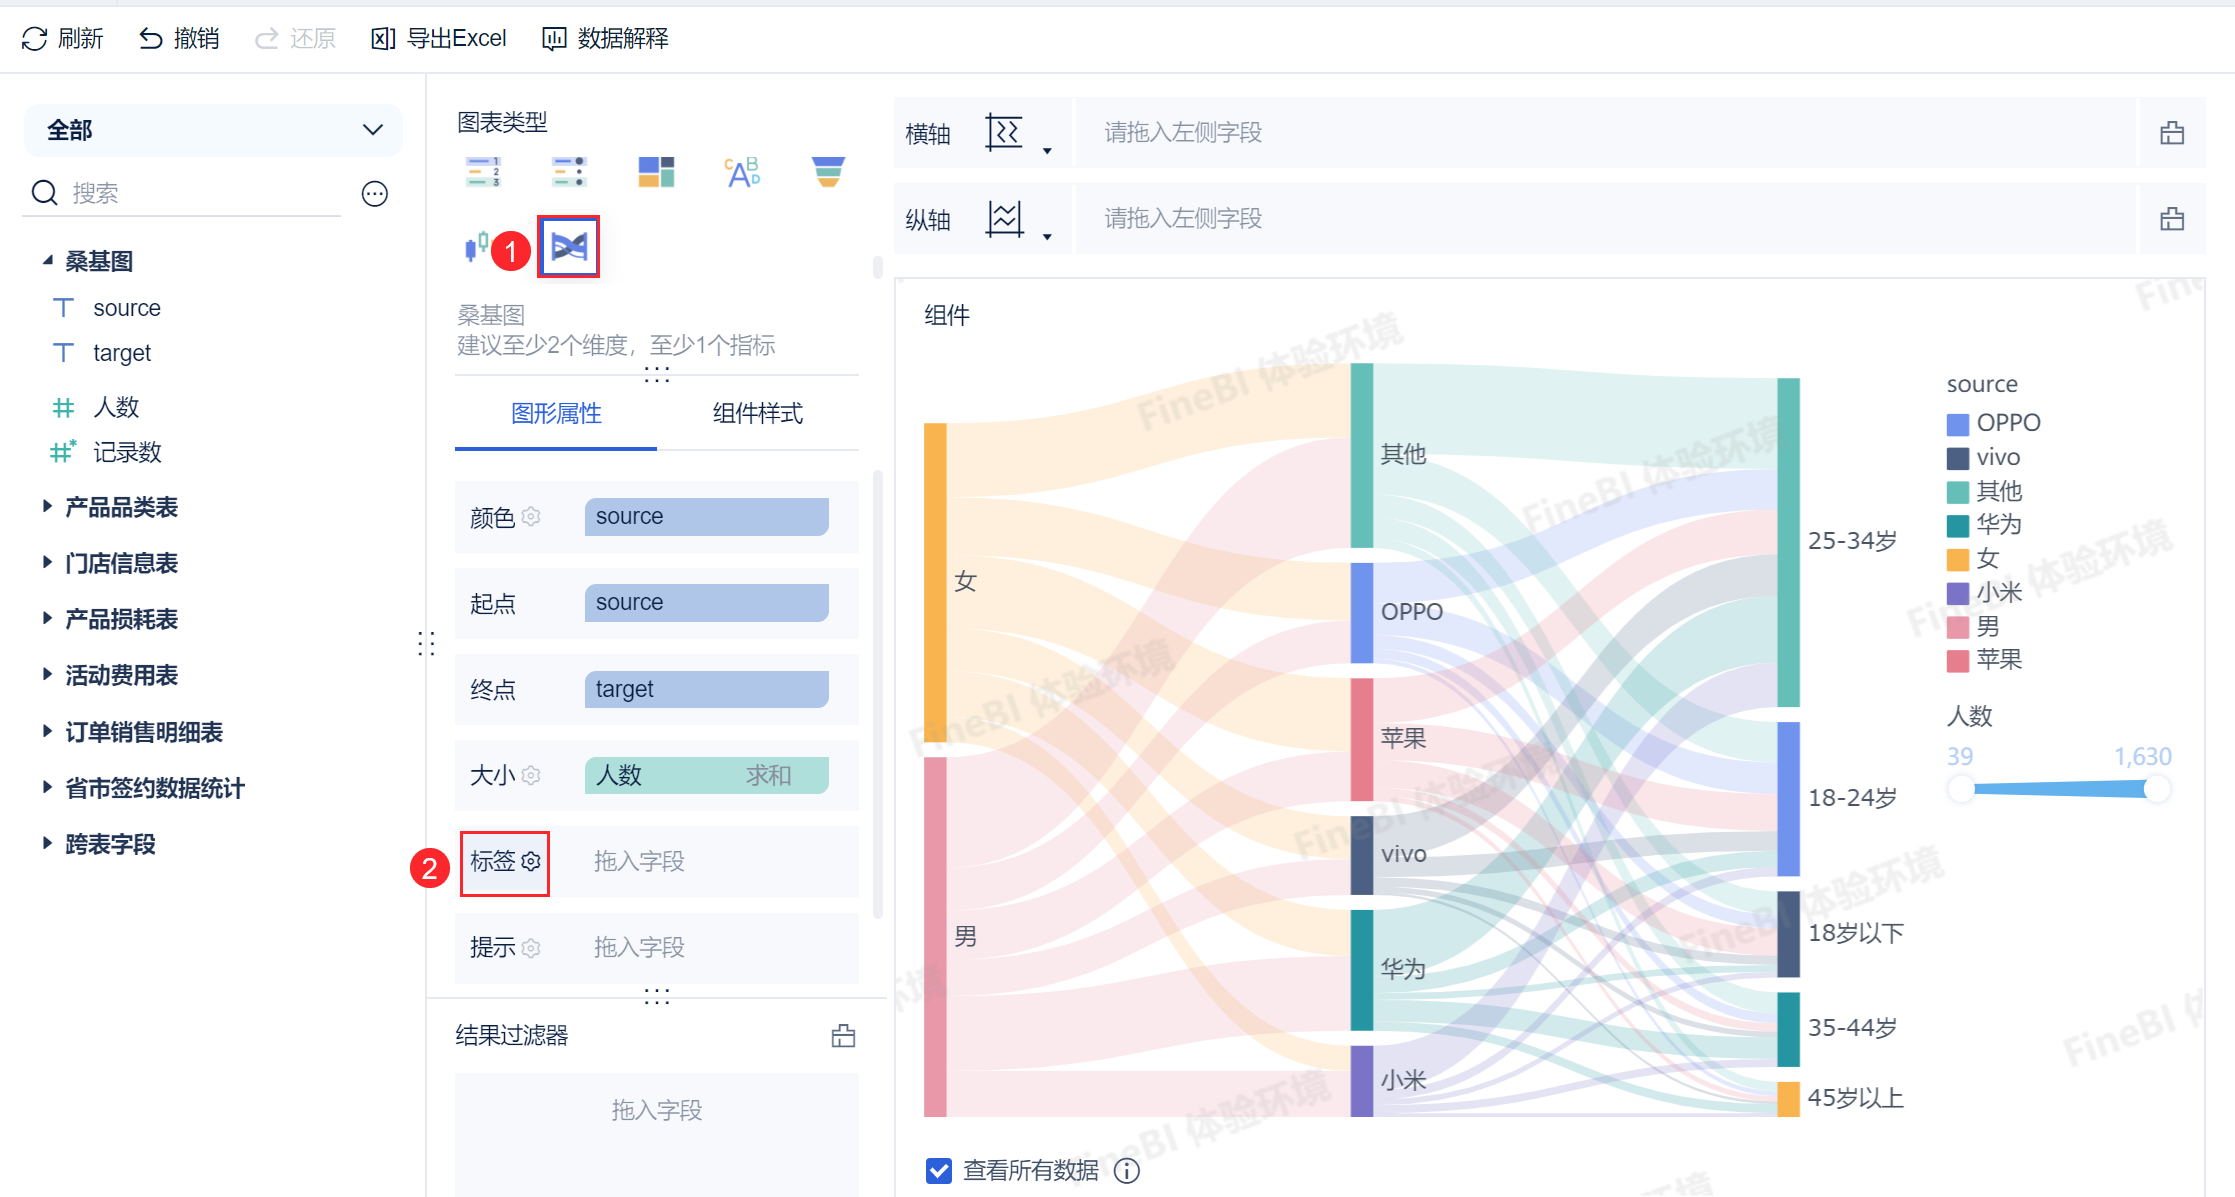The width and height of the screenshot is (2235, 1197).
Task: Expand the 产品品类表 table node
Action: pyautogui.click(x=47, y=507)
